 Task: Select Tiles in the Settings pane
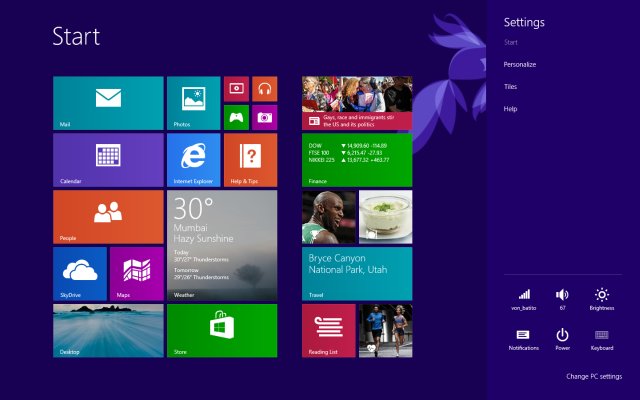click(511, 86)
